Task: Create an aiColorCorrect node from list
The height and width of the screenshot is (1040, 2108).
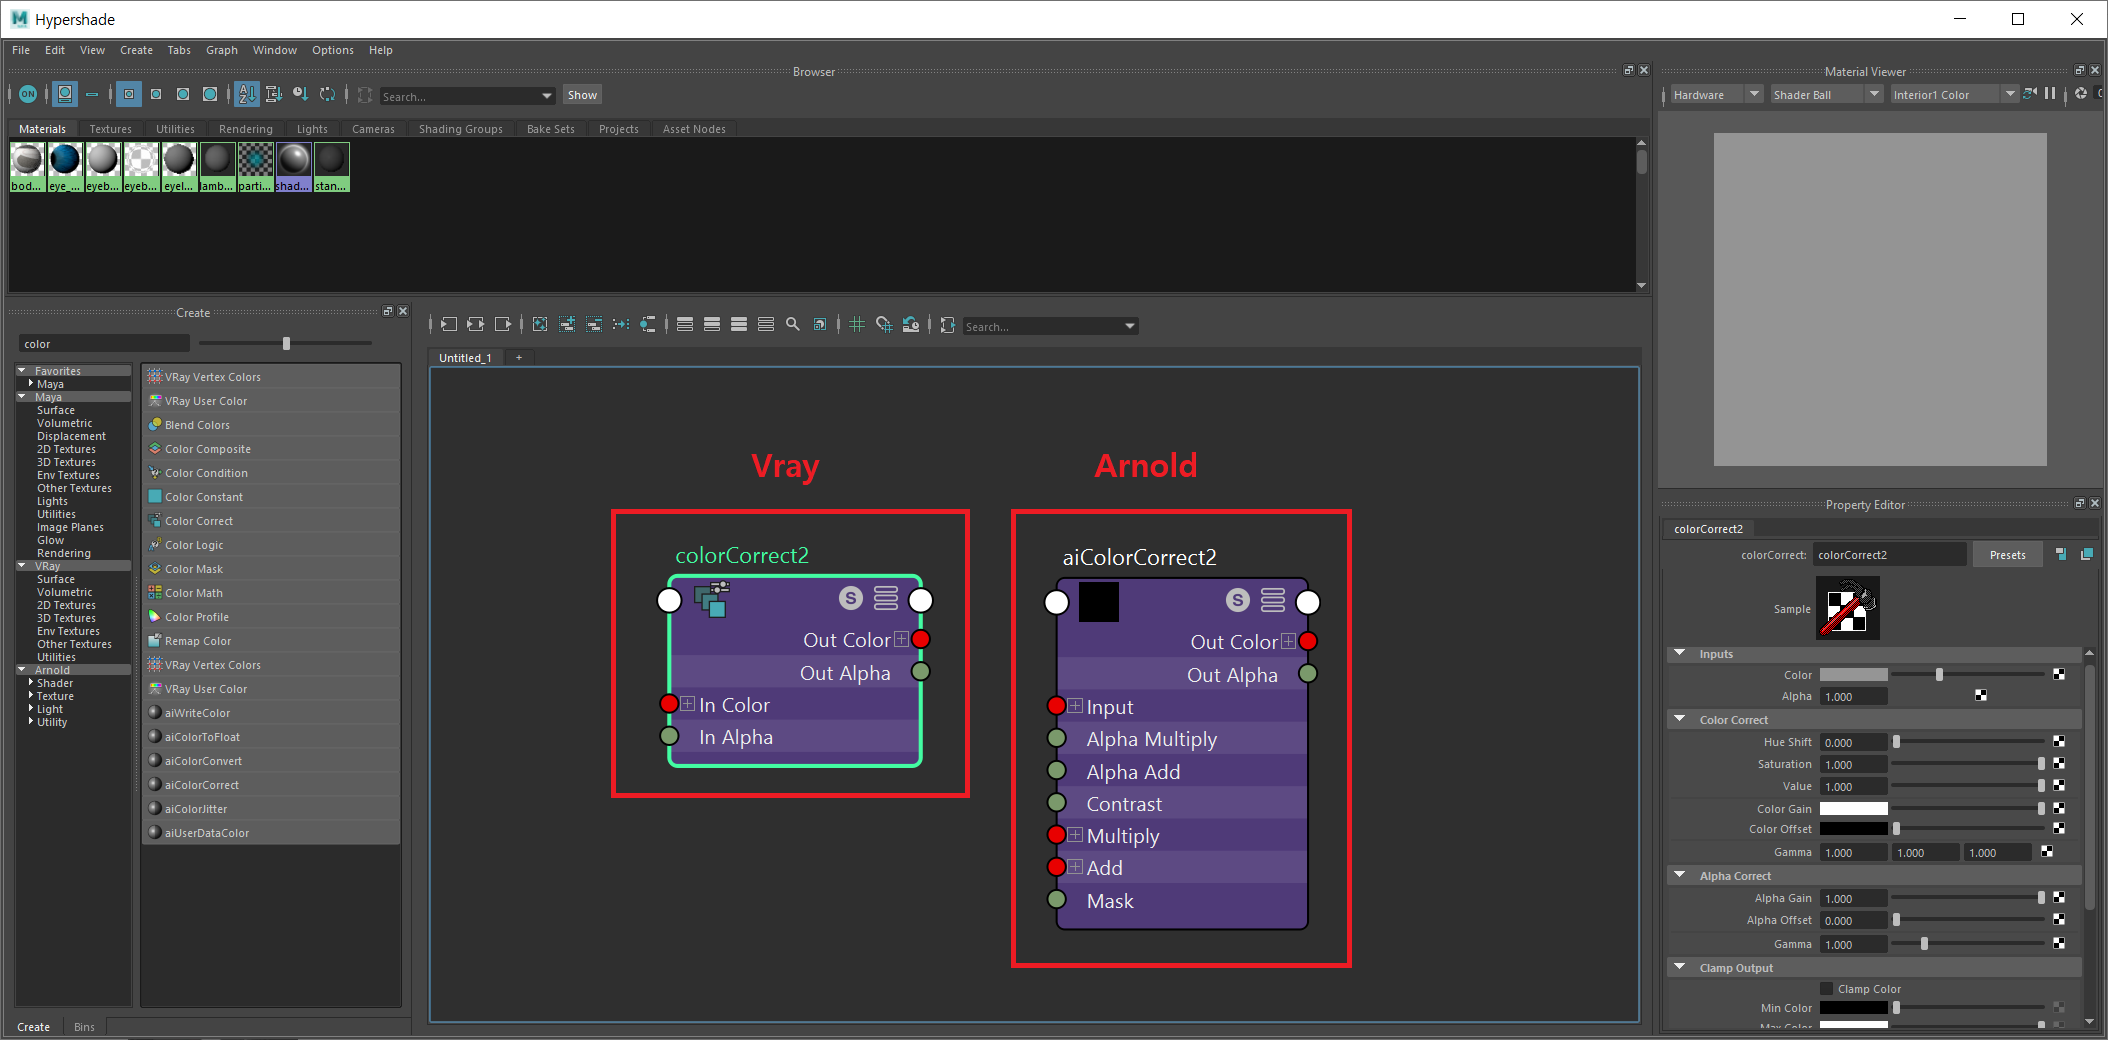Action: pyautogui.click(x=271, y=785)
